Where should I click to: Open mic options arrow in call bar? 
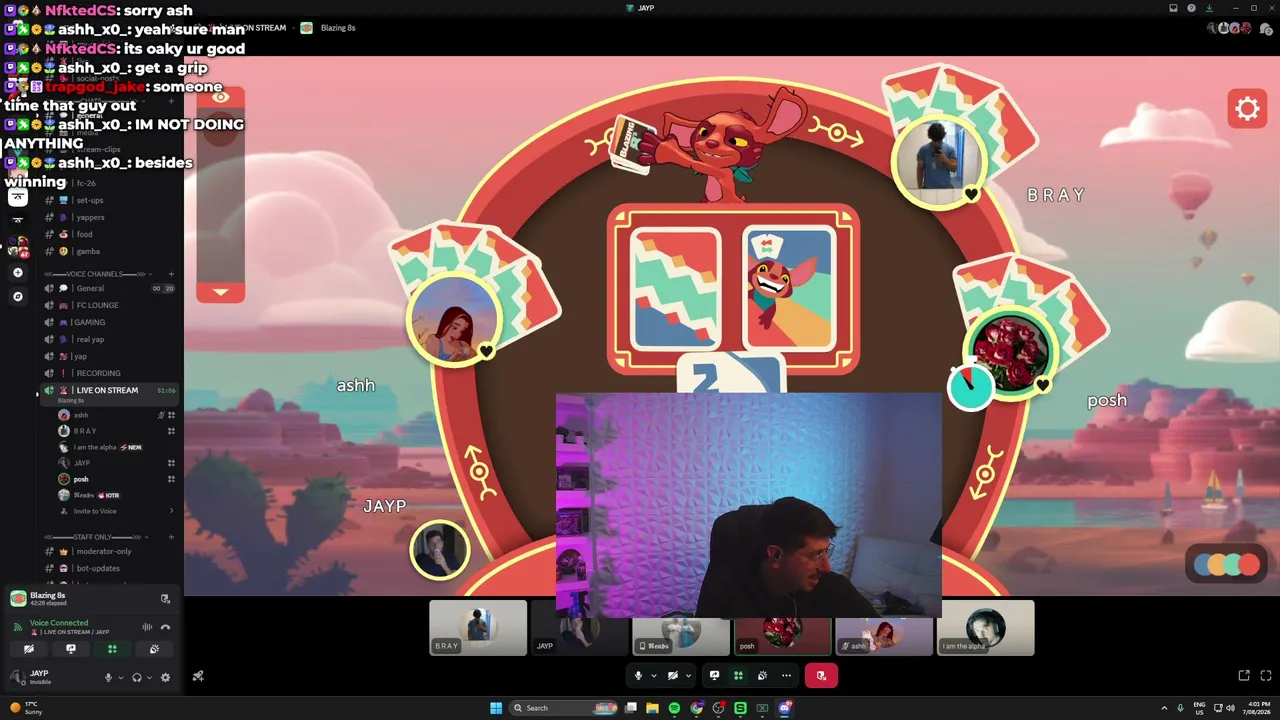click(x=653, y=676)
